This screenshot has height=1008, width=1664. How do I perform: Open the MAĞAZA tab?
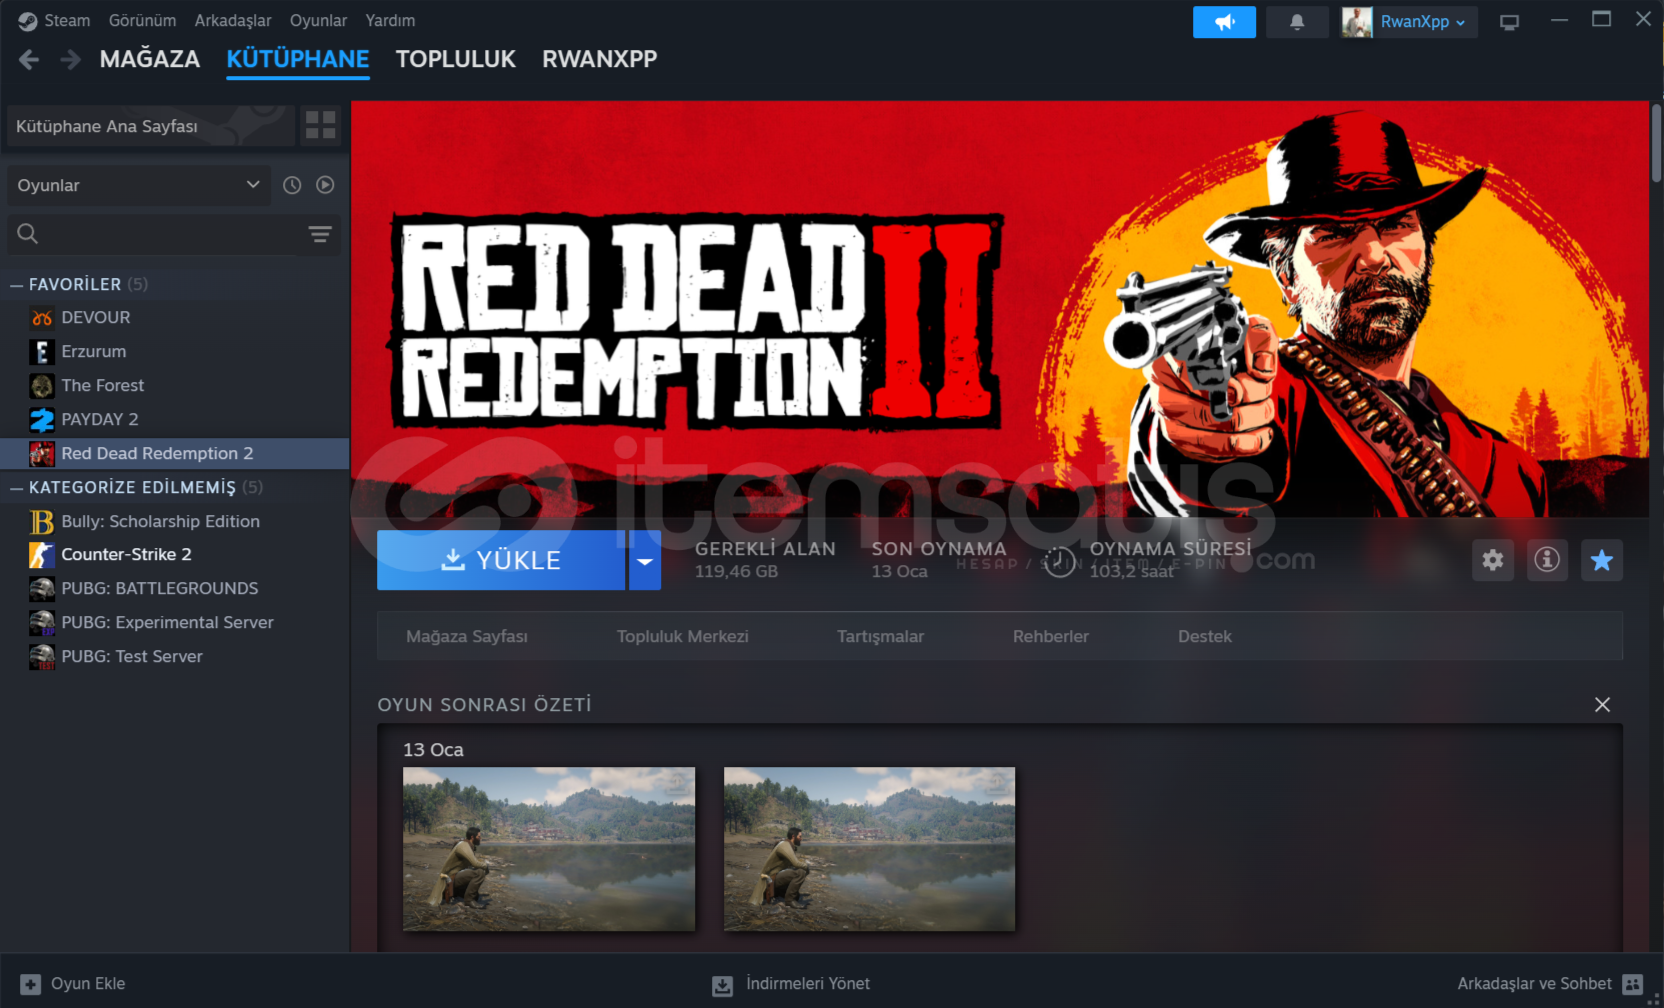point(150,59)
